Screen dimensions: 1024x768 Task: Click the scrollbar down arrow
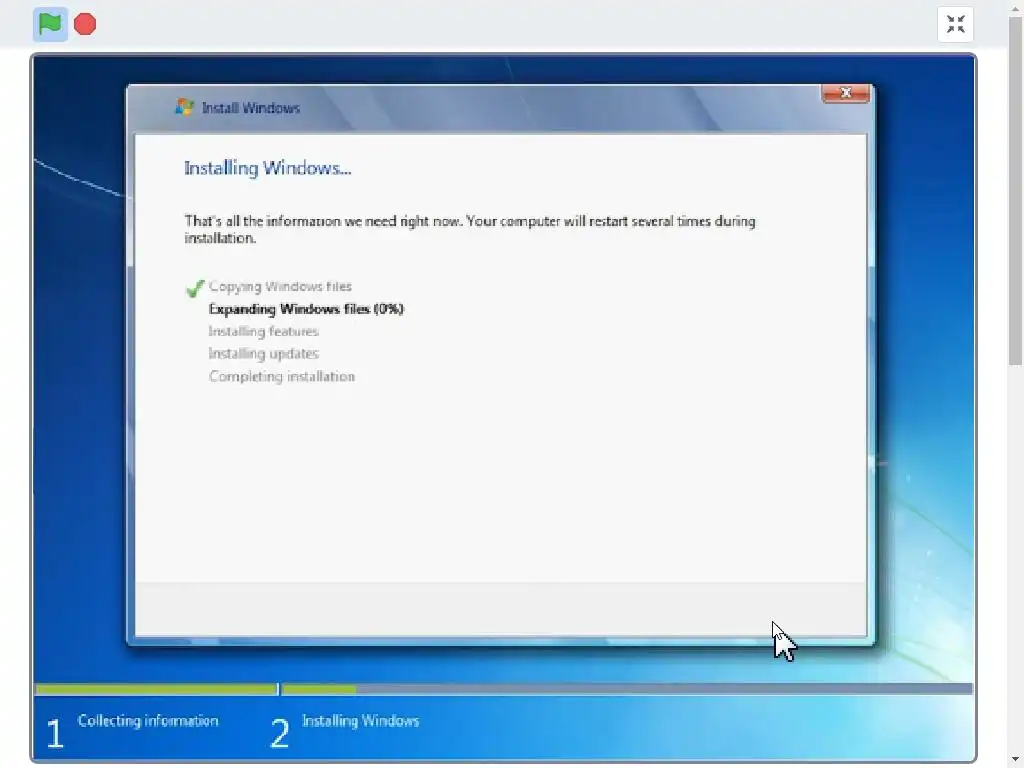point(1016,761)
